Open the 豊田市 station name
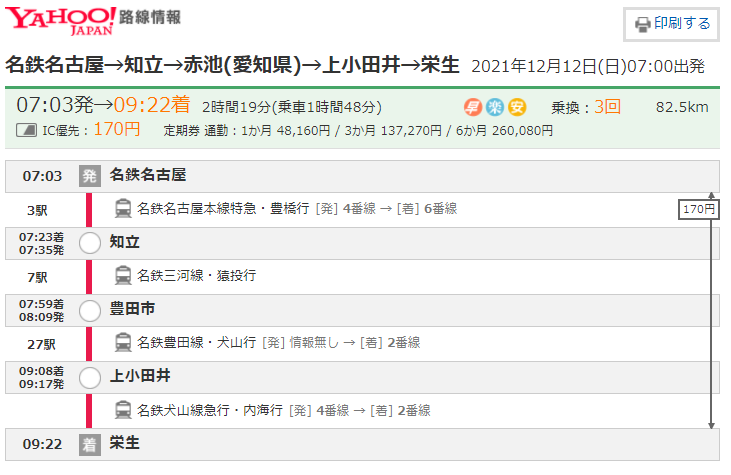The width and height of the screenshot is (731, 475). tap(132, 309)
